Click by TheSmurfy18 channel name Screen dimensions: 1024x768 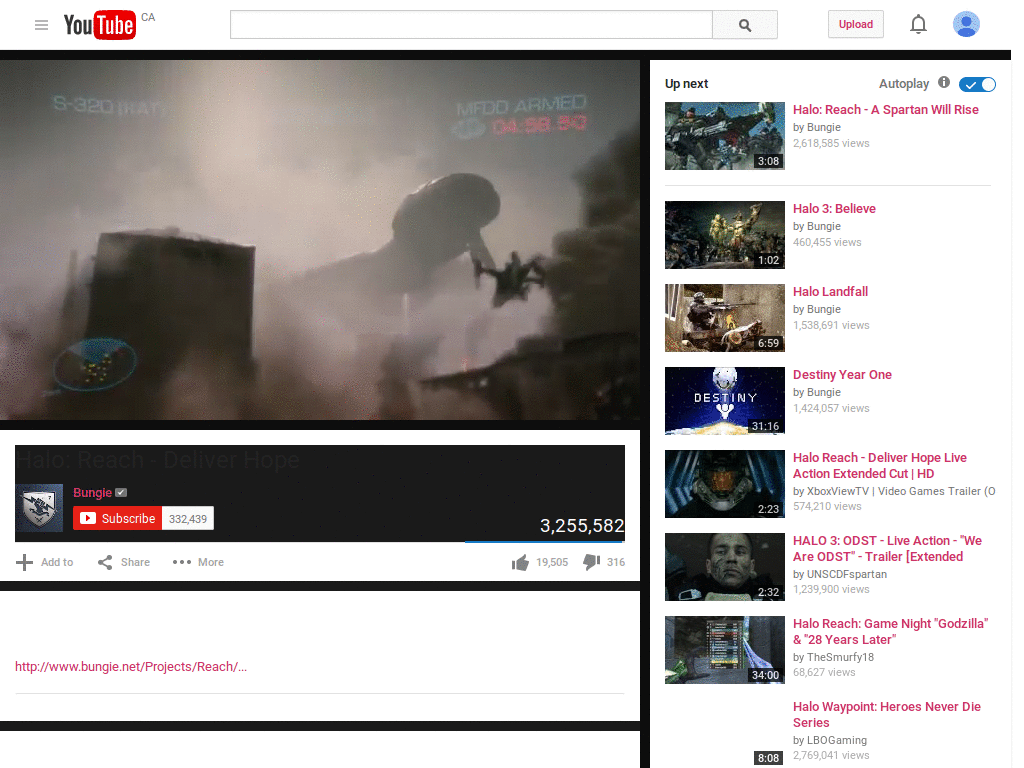coord(833,657)
